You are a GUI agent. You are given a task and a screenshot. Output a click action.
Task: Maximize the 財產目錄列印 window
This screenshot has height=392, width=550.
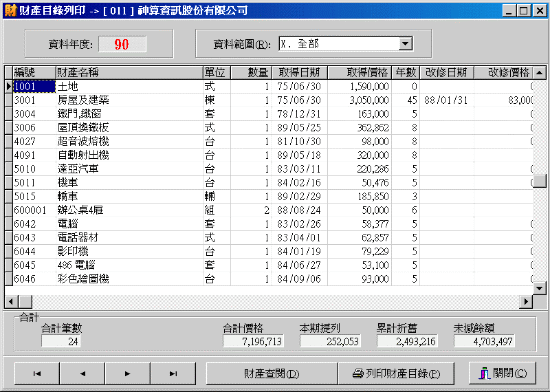point(523,11)
